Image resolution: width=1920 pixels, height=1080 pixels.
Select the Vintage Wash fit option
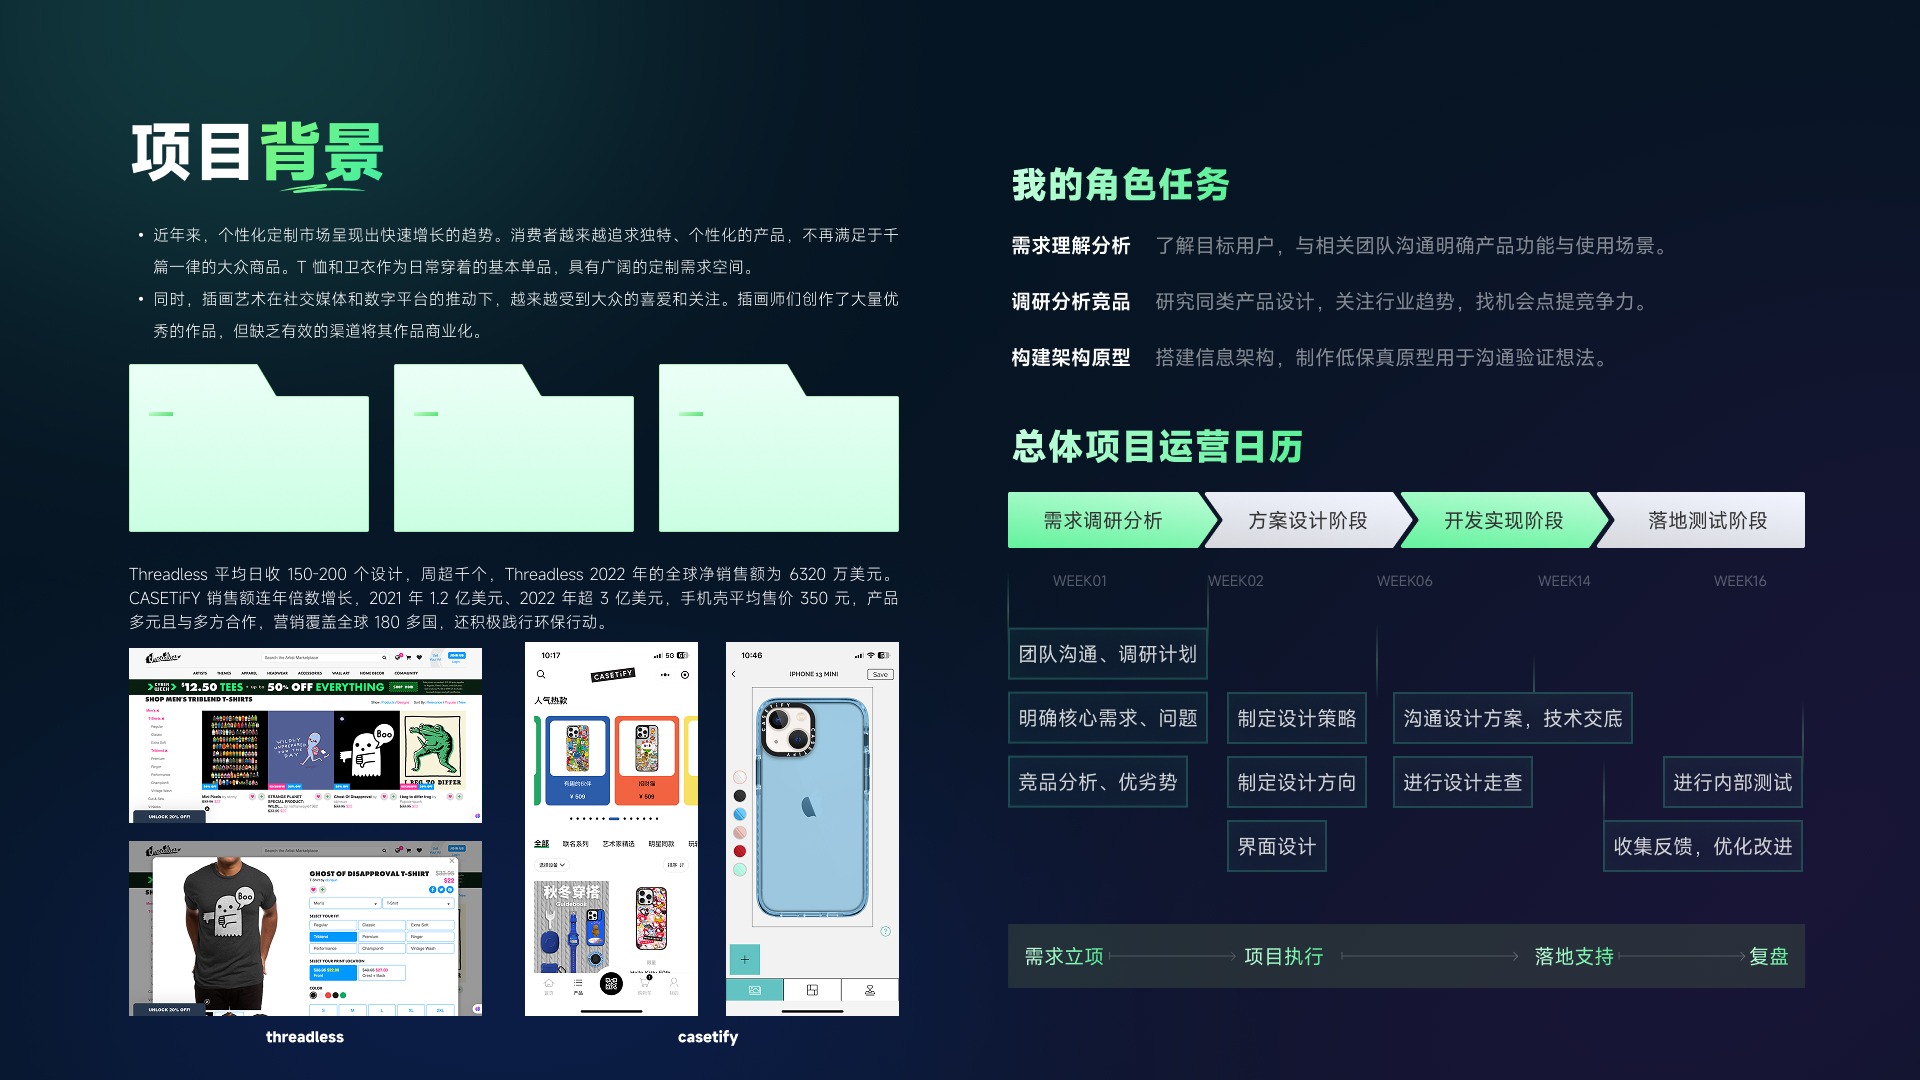(x=431, y=948)
